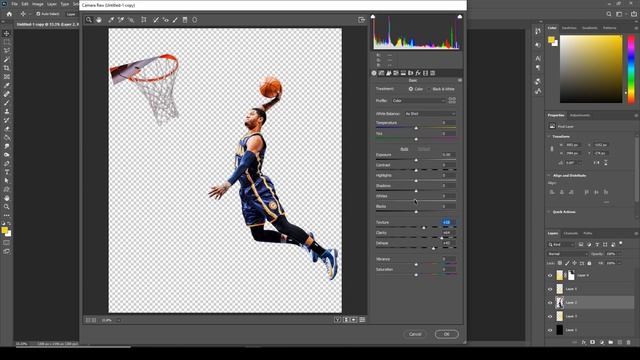Screen dimensions: 640x360
Task: Select the Lasso tool in Photoshop
Action: (7, 51)
